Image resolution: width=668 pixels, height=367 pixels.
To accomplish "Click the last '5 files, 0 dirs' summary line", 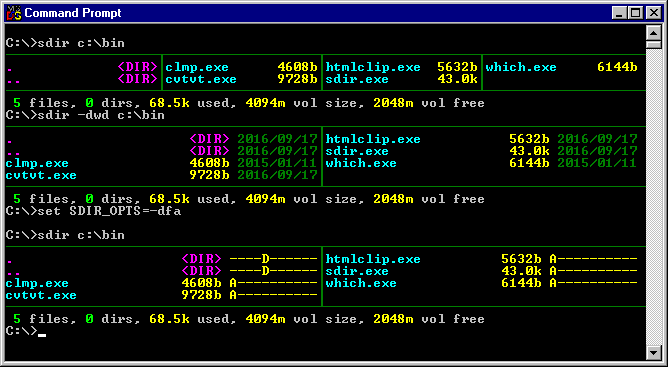I will (x=249, y=319).
